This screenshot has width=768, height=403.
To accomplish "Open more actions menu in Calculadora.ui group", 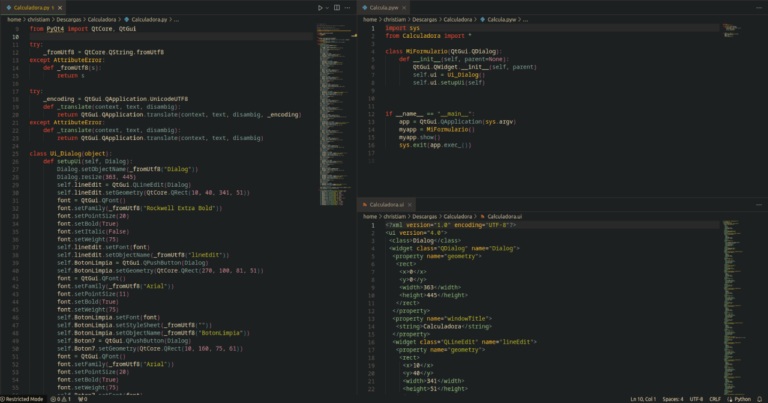I will coord(759,205).
